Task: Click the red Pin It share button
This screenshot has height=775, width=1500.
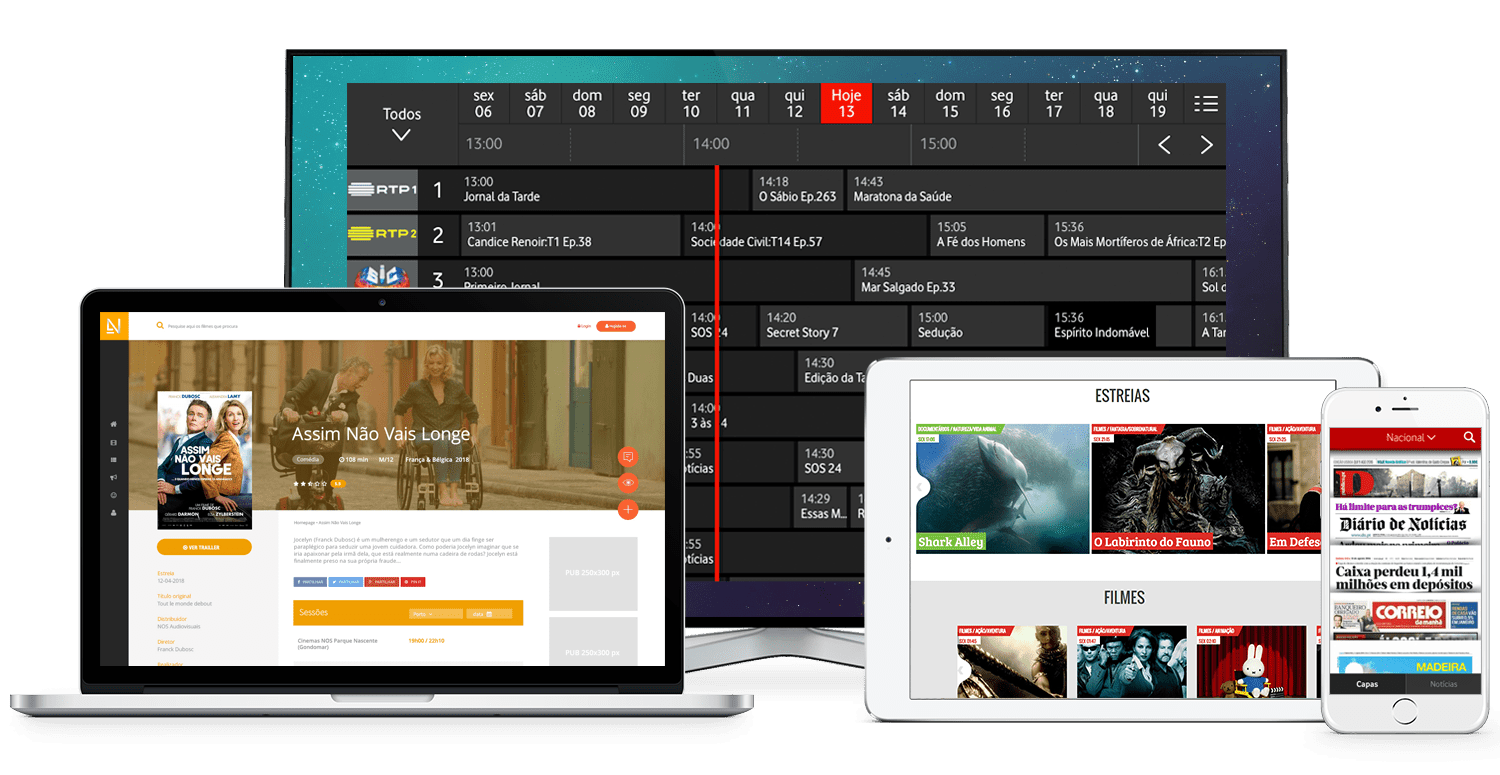Action: (x=413, y=582)
